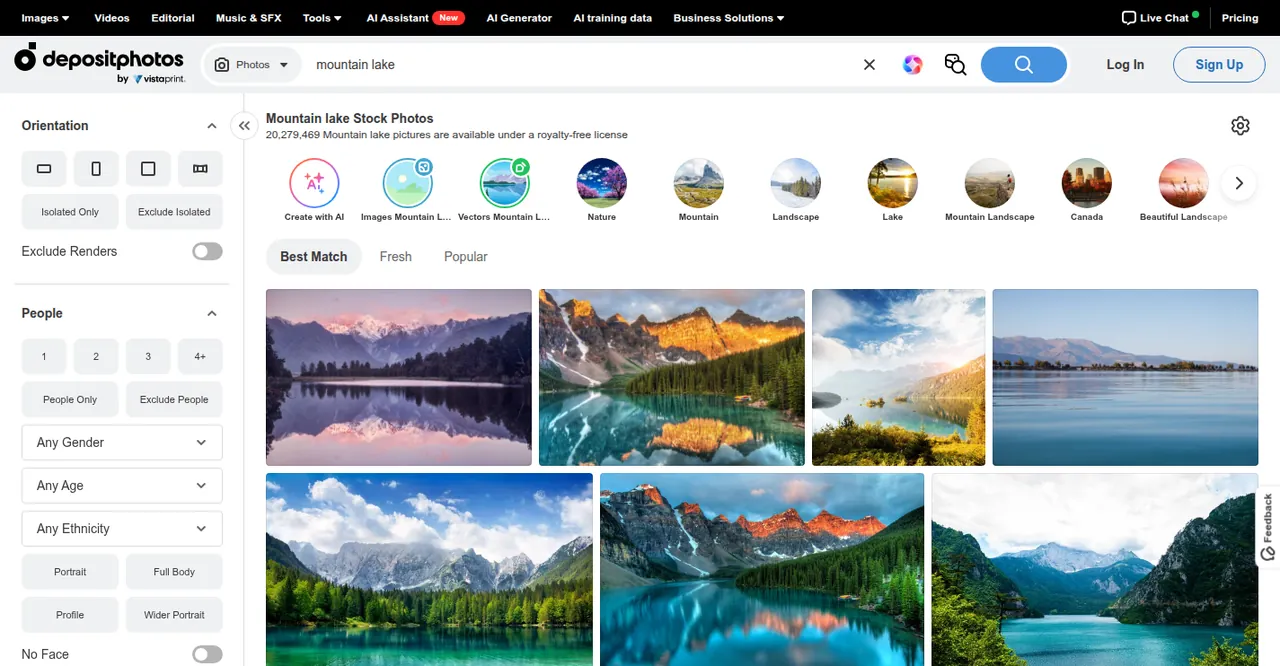Viewport: 1280px width, 666px height.
Task: Switch to the Popular tab
Action: [x=466, y=257]
